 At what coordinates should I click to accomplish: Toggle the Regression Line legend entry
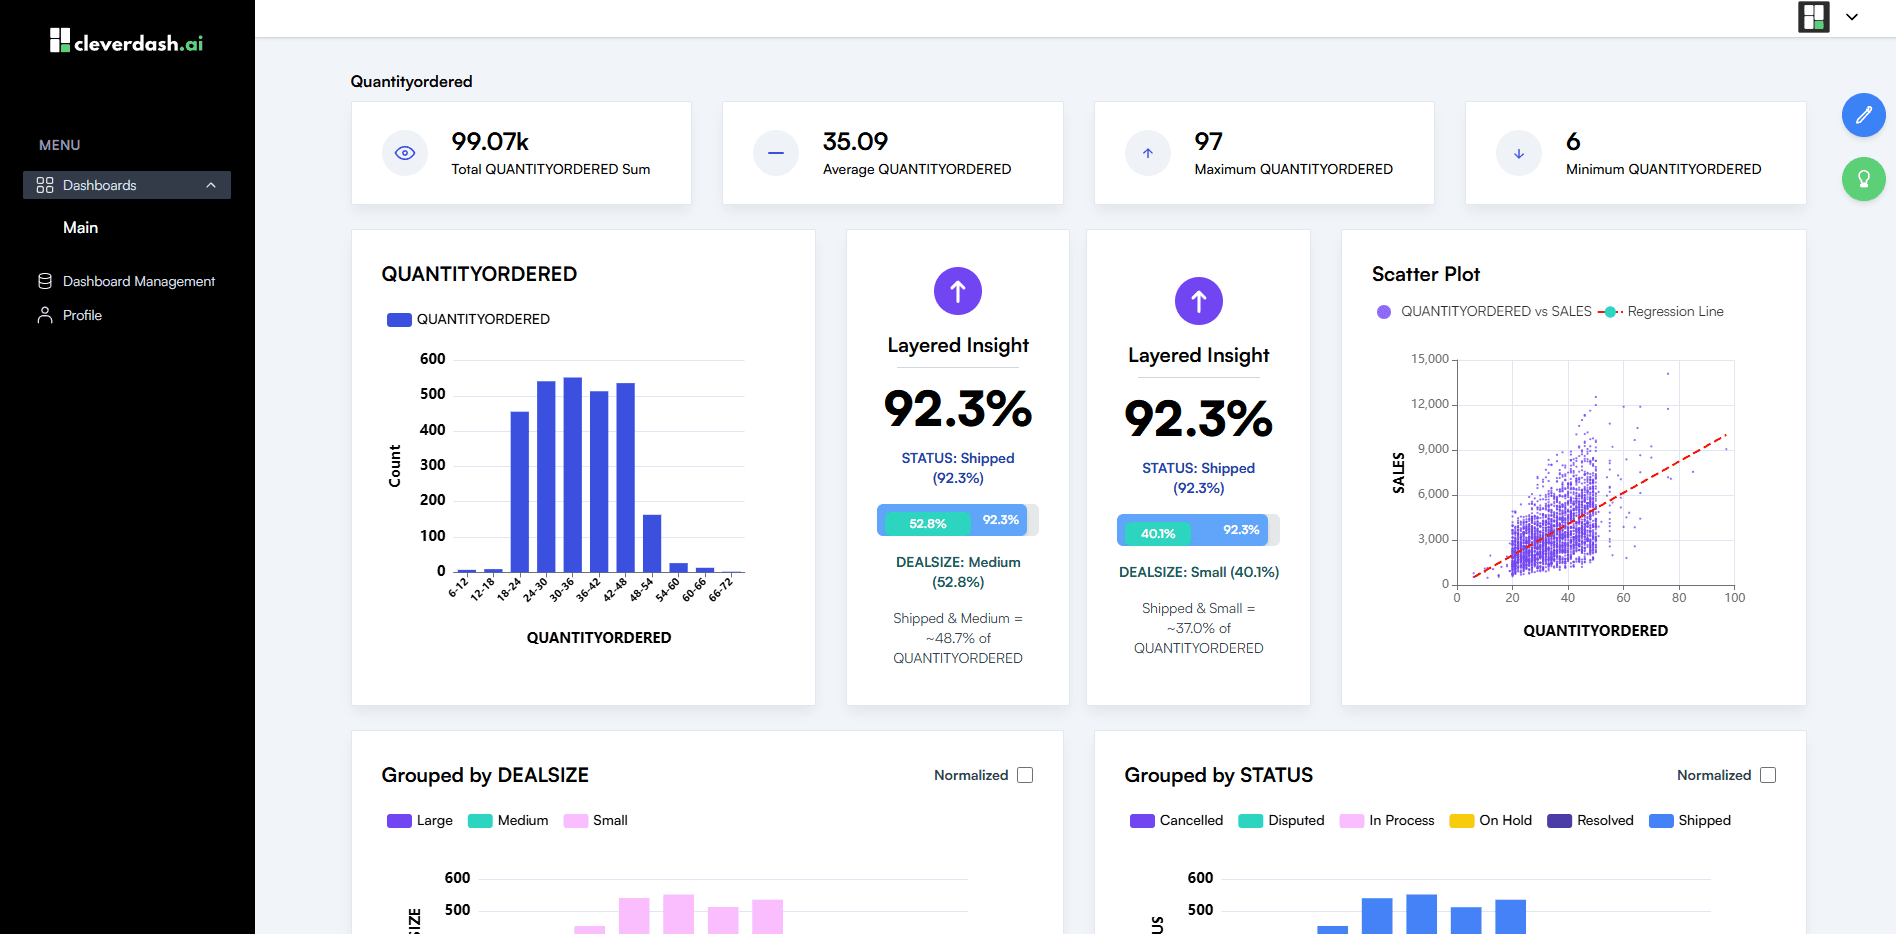point(1660,312)
